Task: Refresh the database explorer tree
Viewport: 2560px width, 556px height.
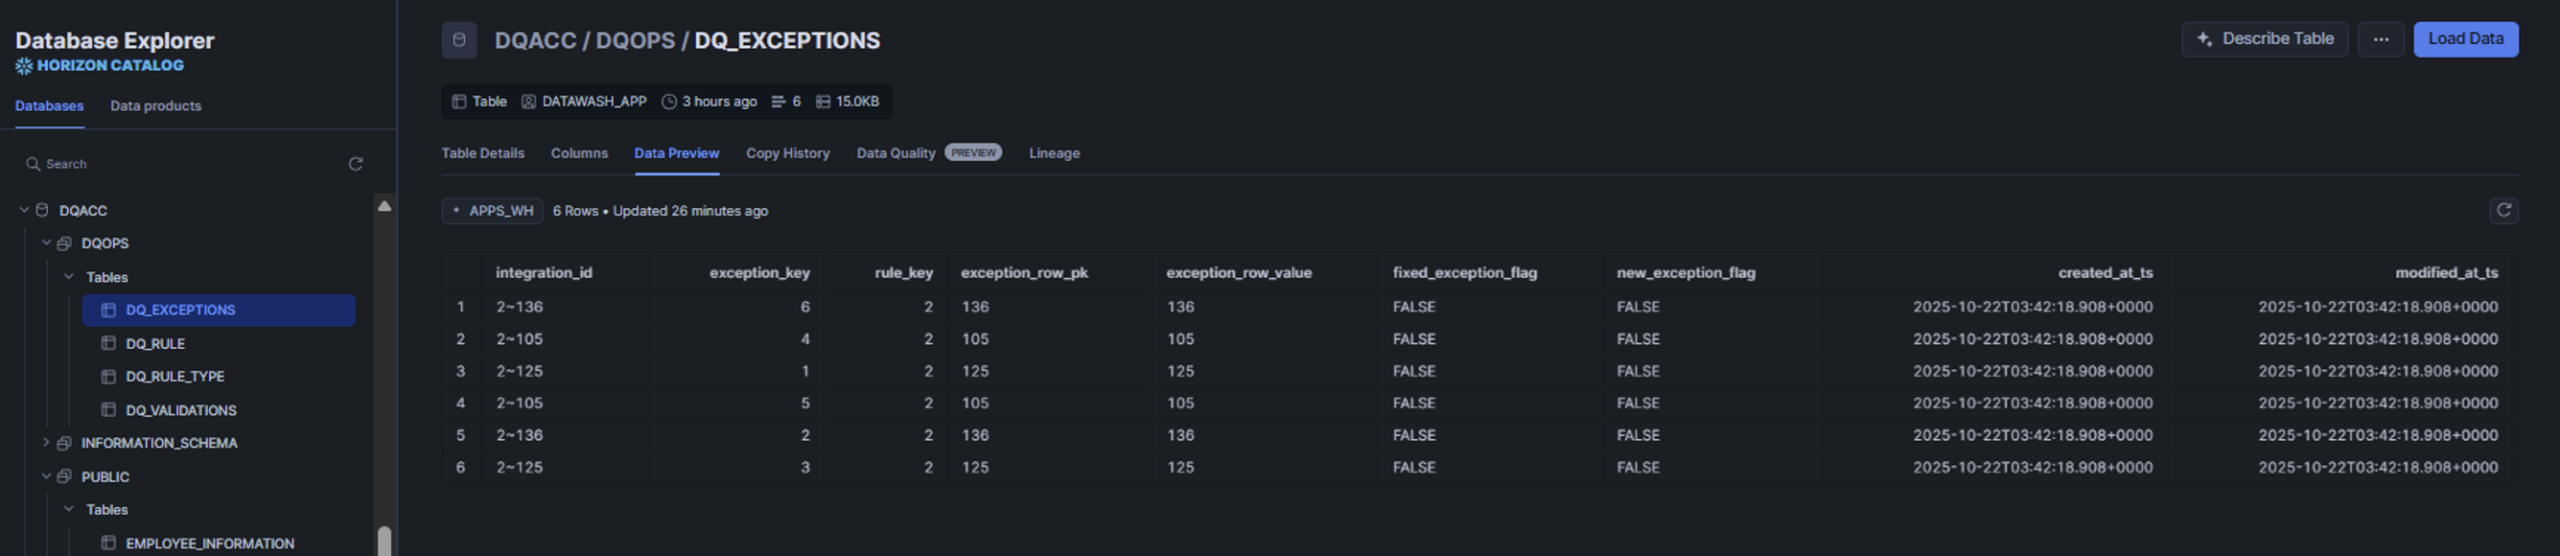Action: click(355, 164)
